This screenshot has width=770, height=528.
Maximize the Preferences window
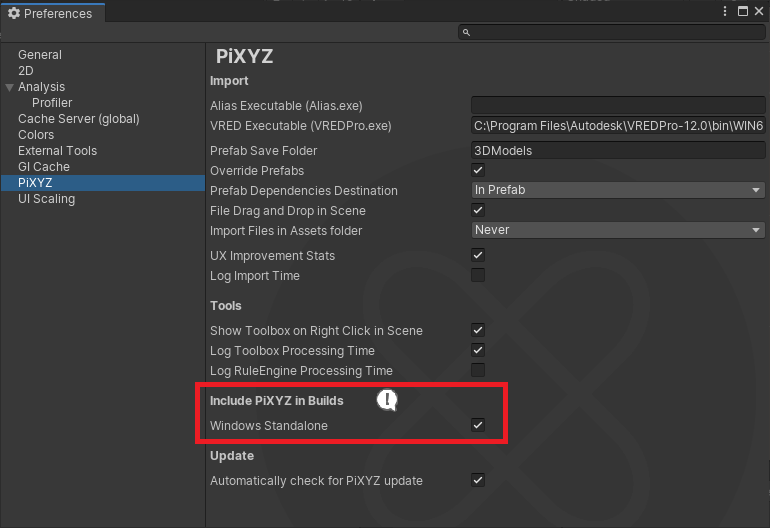(x=743, y=11)
